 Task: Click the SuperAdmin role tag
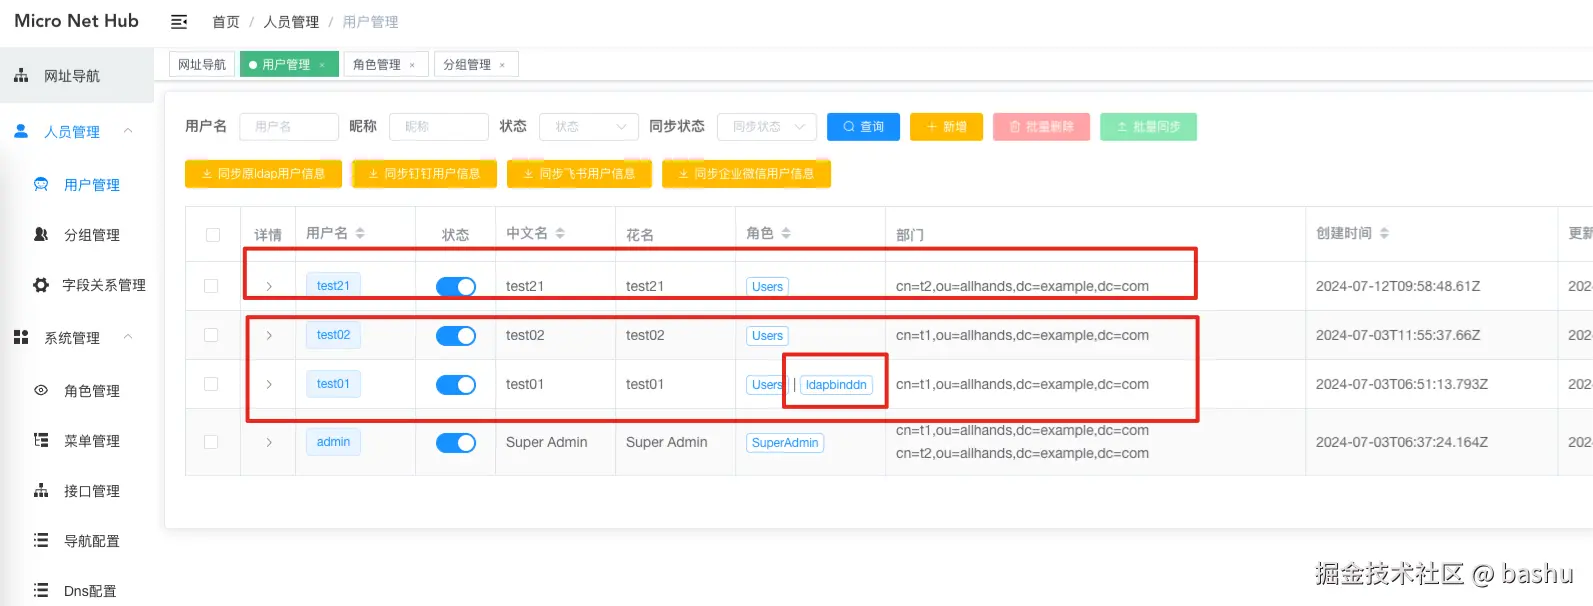785,443
